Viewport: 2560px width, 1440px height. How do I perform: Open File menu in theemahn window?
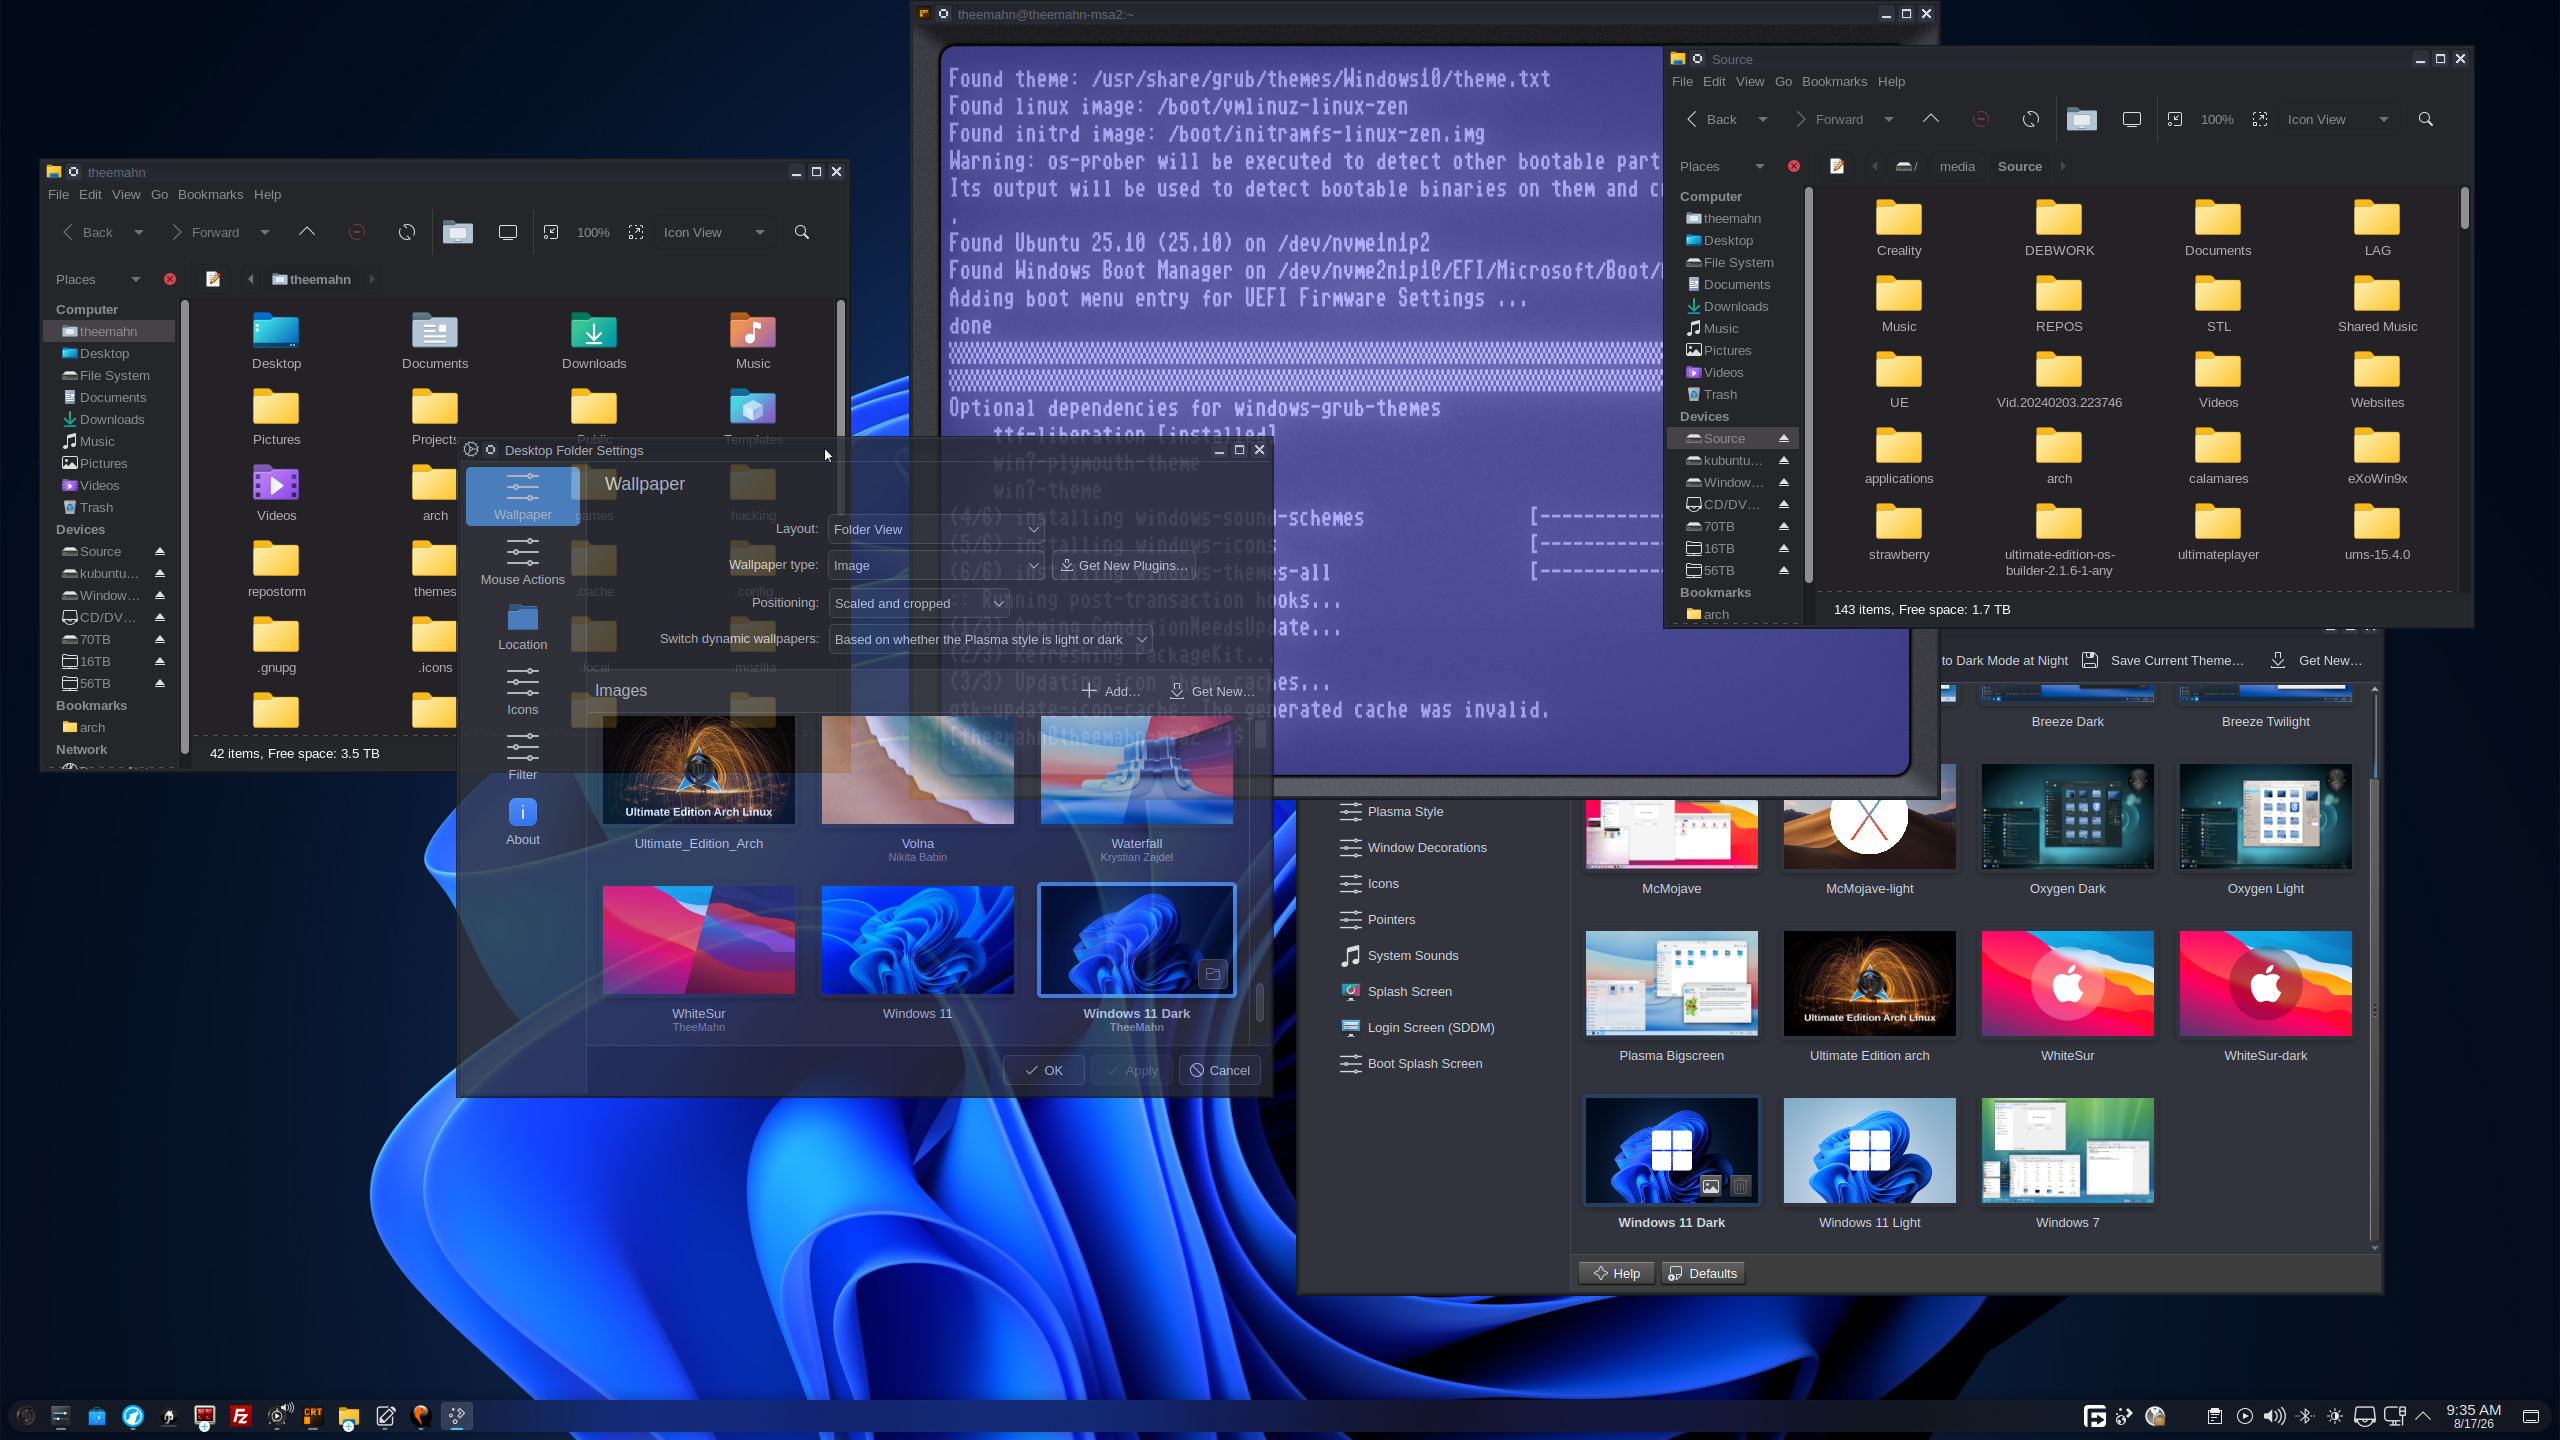tap(59, 194)
